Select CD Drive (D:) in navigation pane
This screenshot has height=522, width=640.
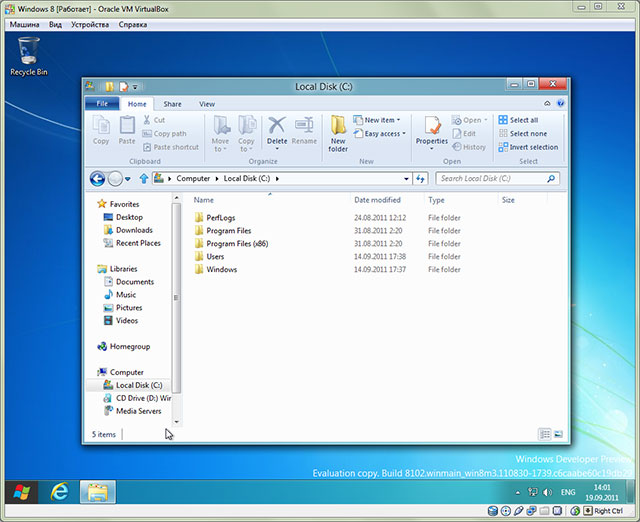pos(137,398)
